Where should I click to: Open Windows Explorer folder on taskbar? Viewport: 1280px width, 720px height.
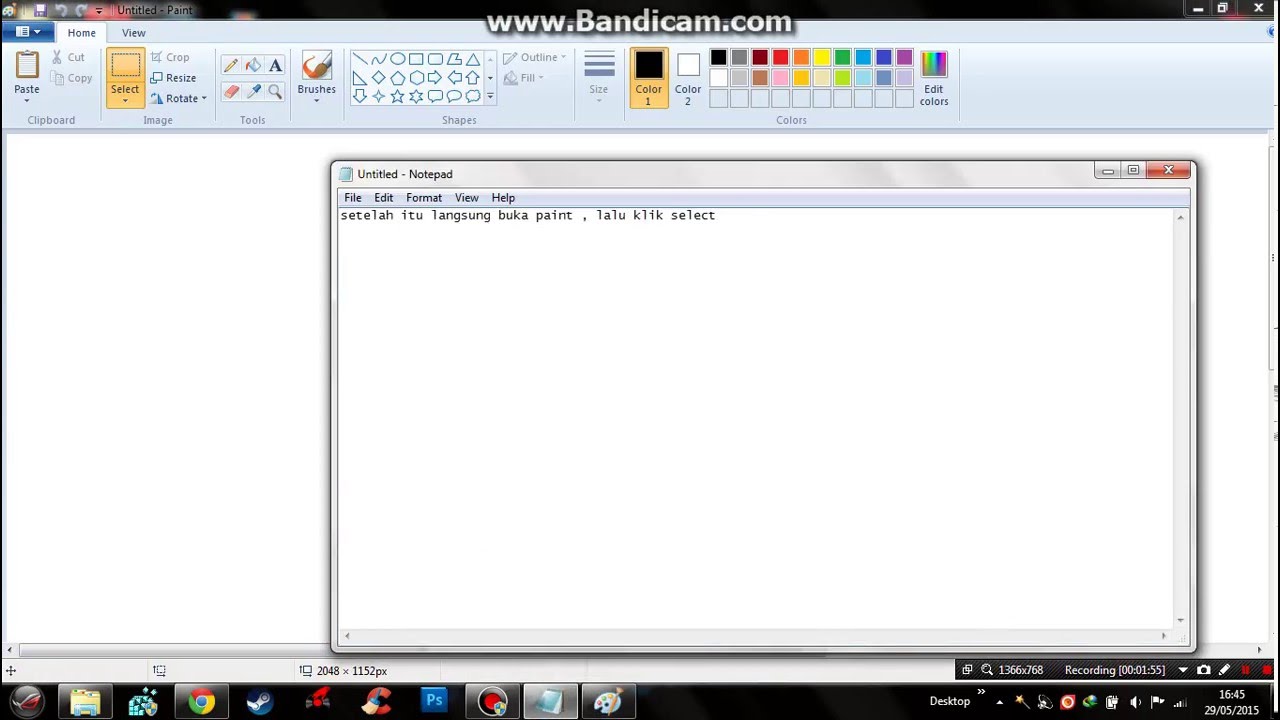pyautogui.click(x=85, y=702)
